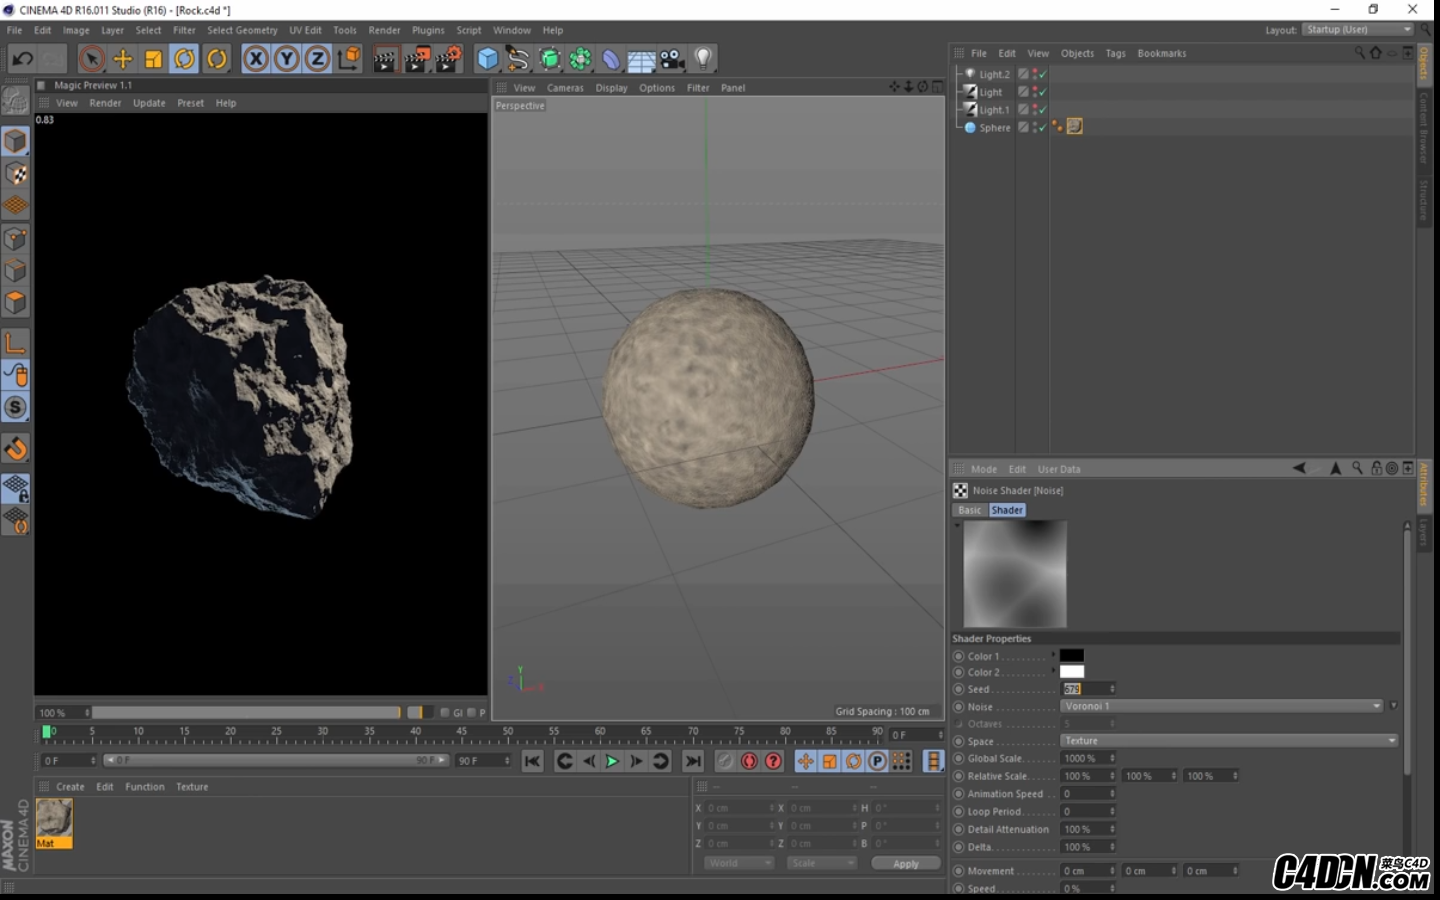Click the Color 2 white swatch
The width and height of the screenshot is (1440, 900).
1072,672
